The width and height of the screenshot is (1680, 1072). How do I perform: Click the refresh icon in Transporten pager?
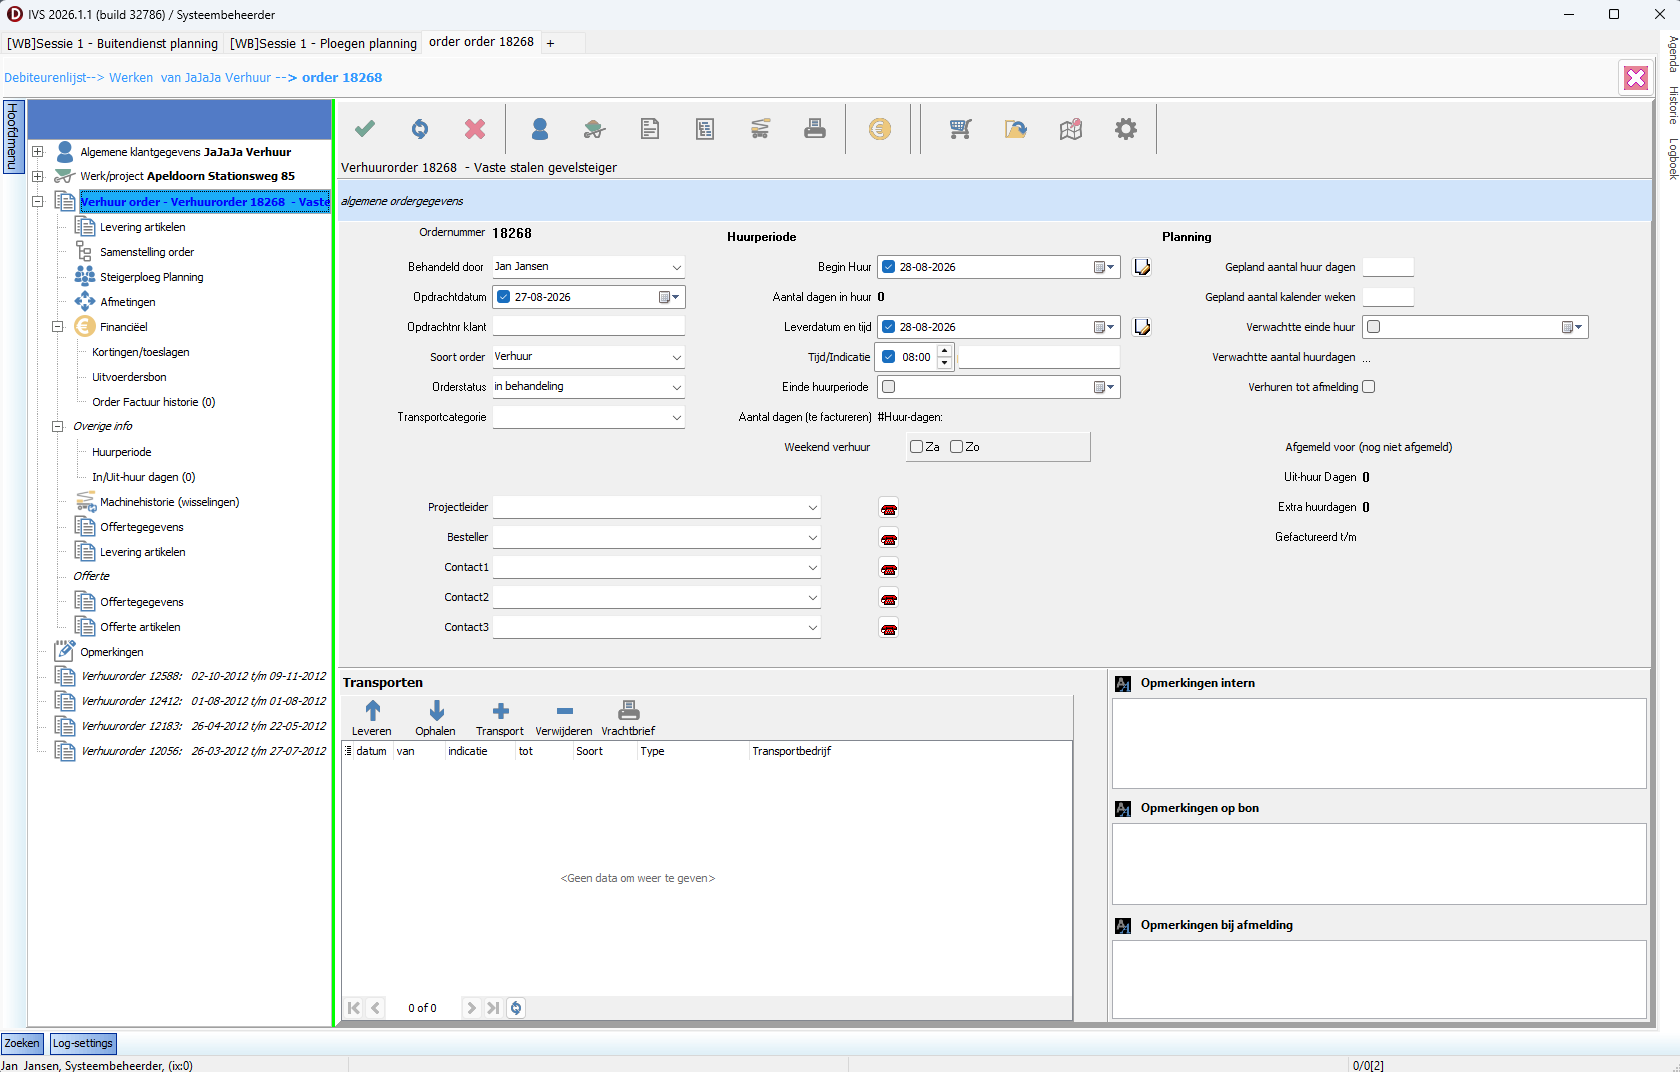click(516, 1008)
